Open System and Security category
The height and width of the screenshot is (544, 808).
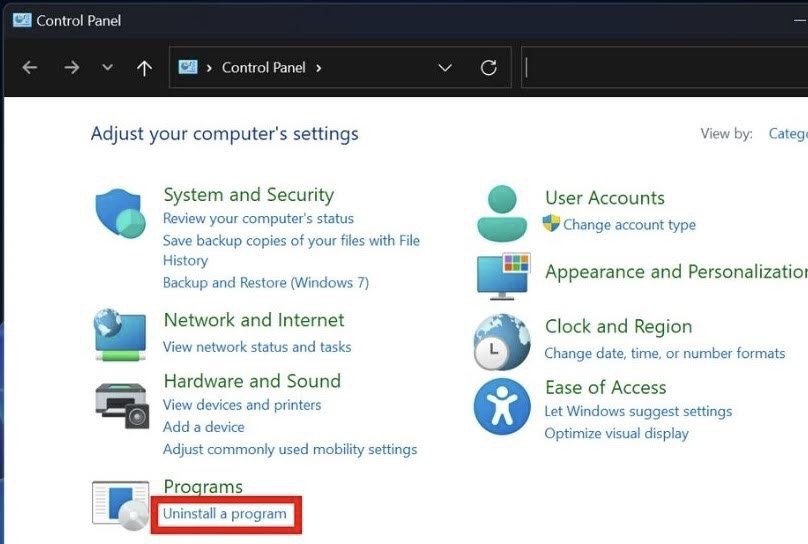click(x=248, y=195)
